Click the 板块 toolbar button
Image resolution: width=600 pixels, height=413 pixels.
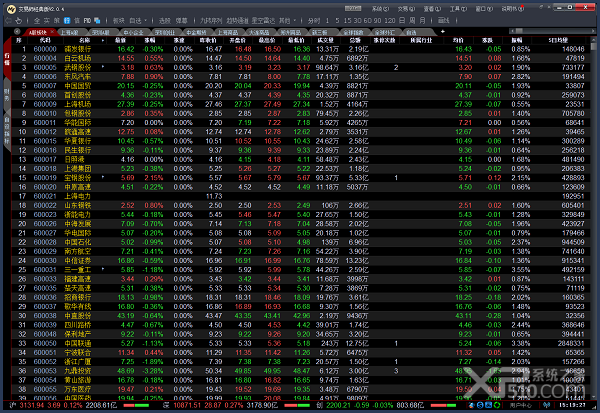coord(119,21)
